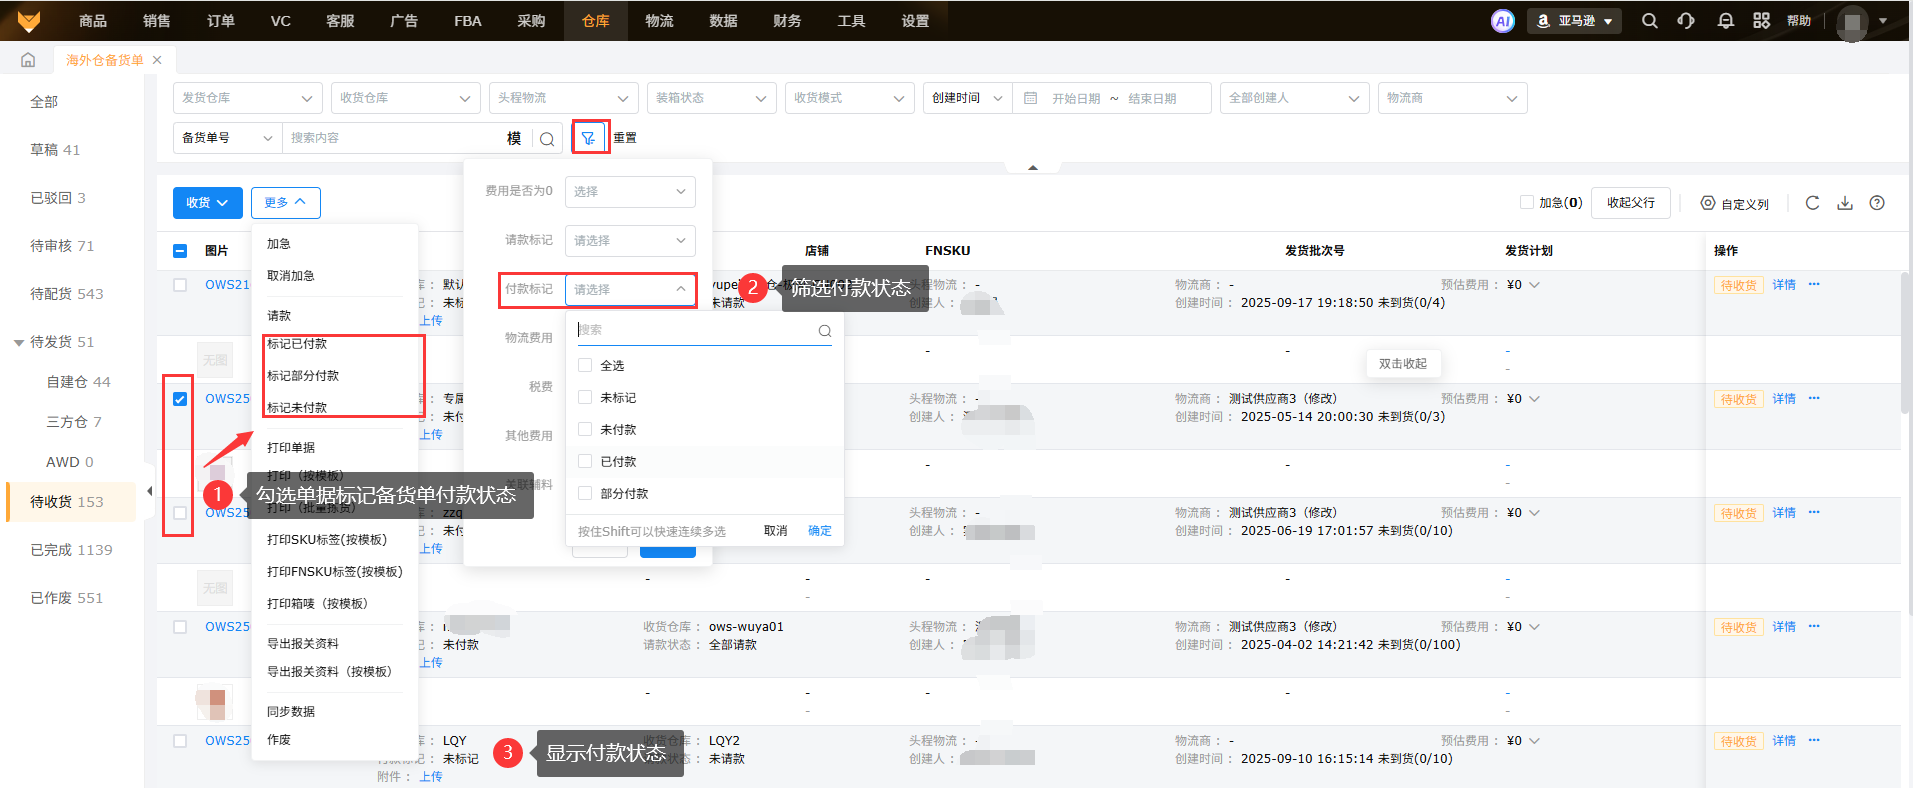Screen dimensions: 1913x788
Task: Enable the 加急 checkbox
Action: tap(1526, 202)
